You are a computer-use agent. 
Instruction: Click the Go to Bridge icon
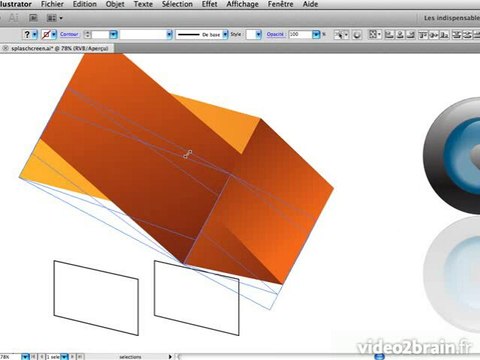click(33, 18)
